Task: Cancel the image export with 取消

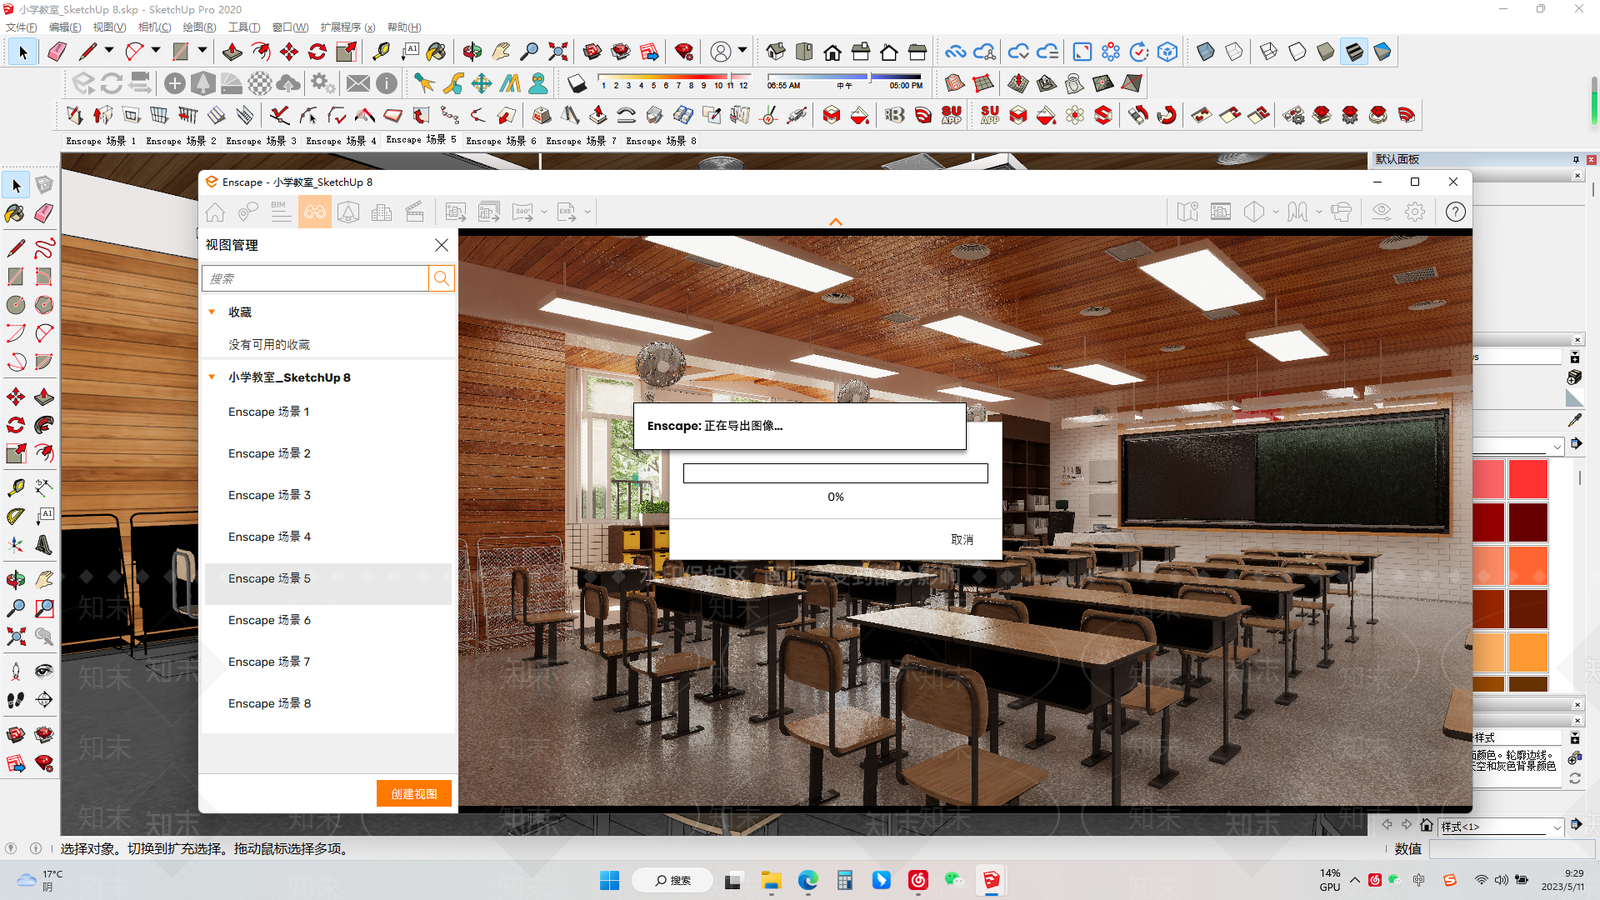Action: (962, 540)
